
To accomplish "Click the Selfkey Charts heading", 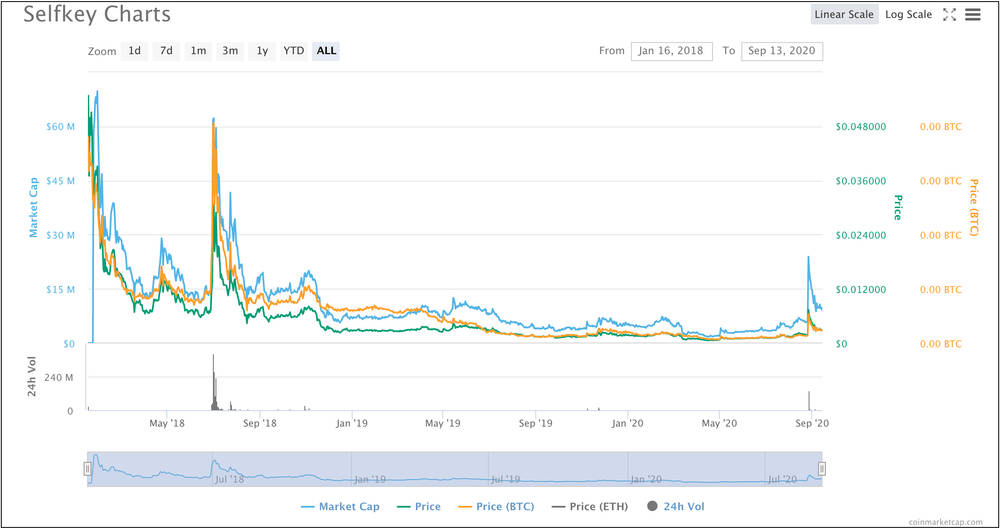I will pos(97,14).
